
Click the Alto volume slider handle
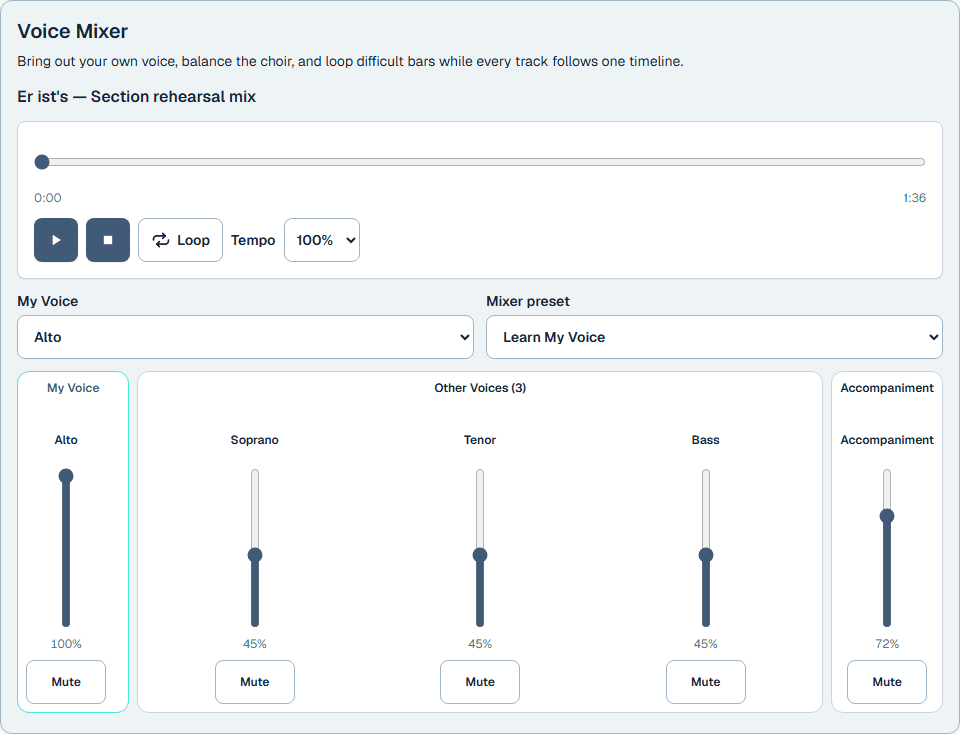[66, 476]
